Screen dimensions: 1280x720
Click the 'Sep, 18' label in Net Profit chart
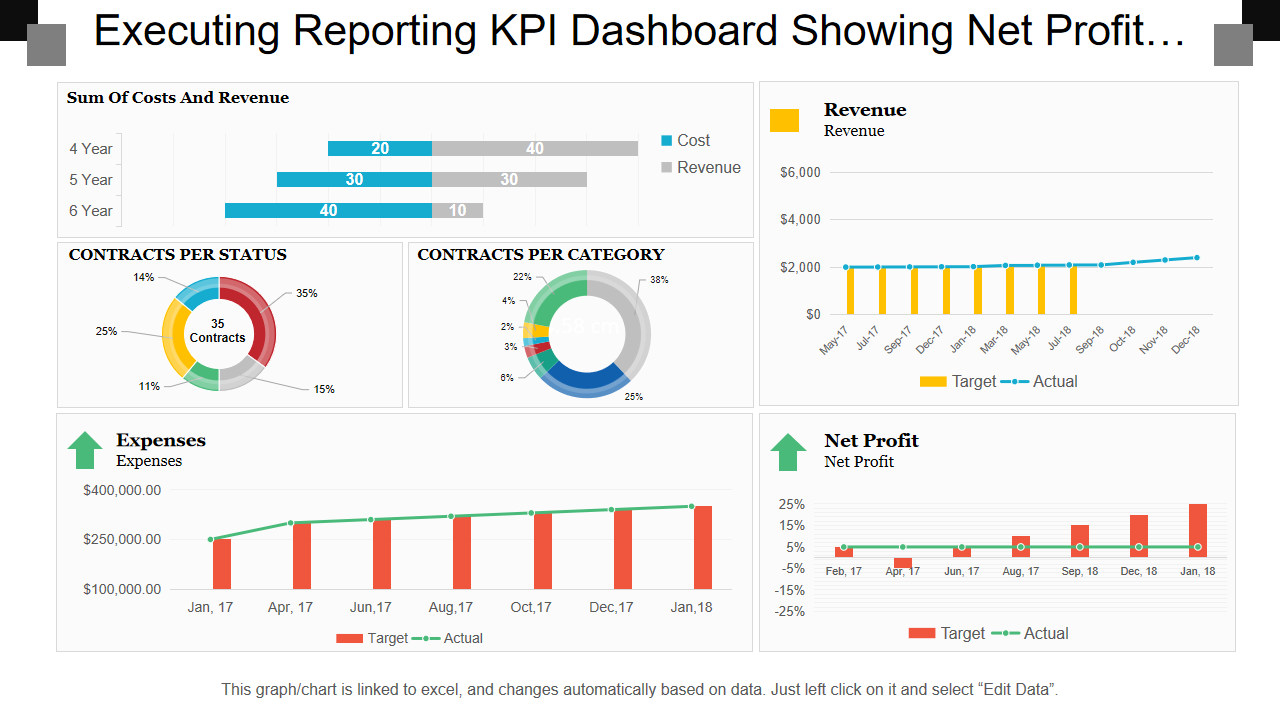[1080, 571]
